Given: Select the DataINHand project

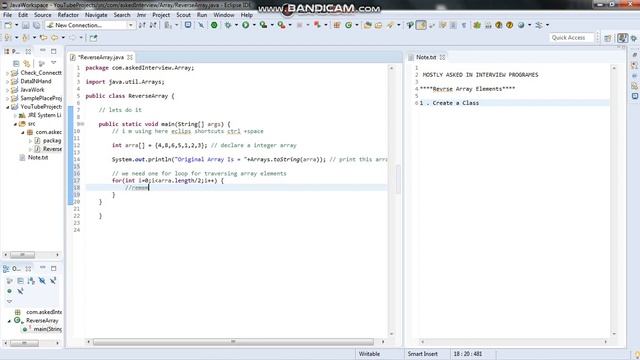Looking at the screenshot, I should point(36,81).
